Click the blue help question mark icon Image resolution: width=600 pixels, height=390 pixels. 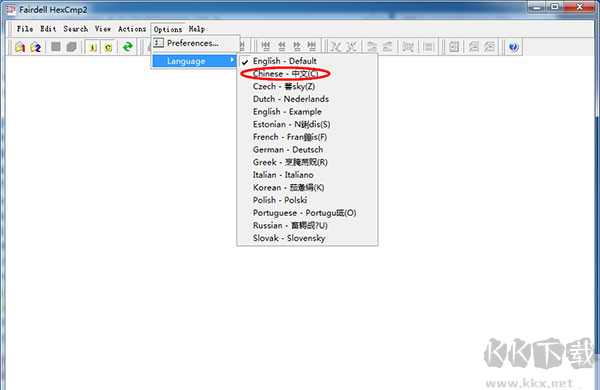click(514, 47)
